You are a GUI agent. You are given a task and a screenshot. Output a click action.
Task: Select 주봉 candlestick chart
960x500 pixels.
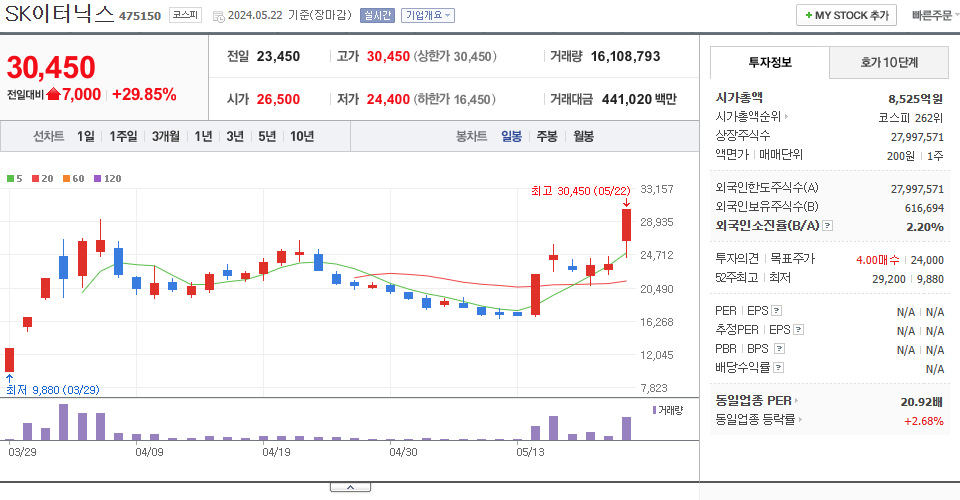point(547,136)
